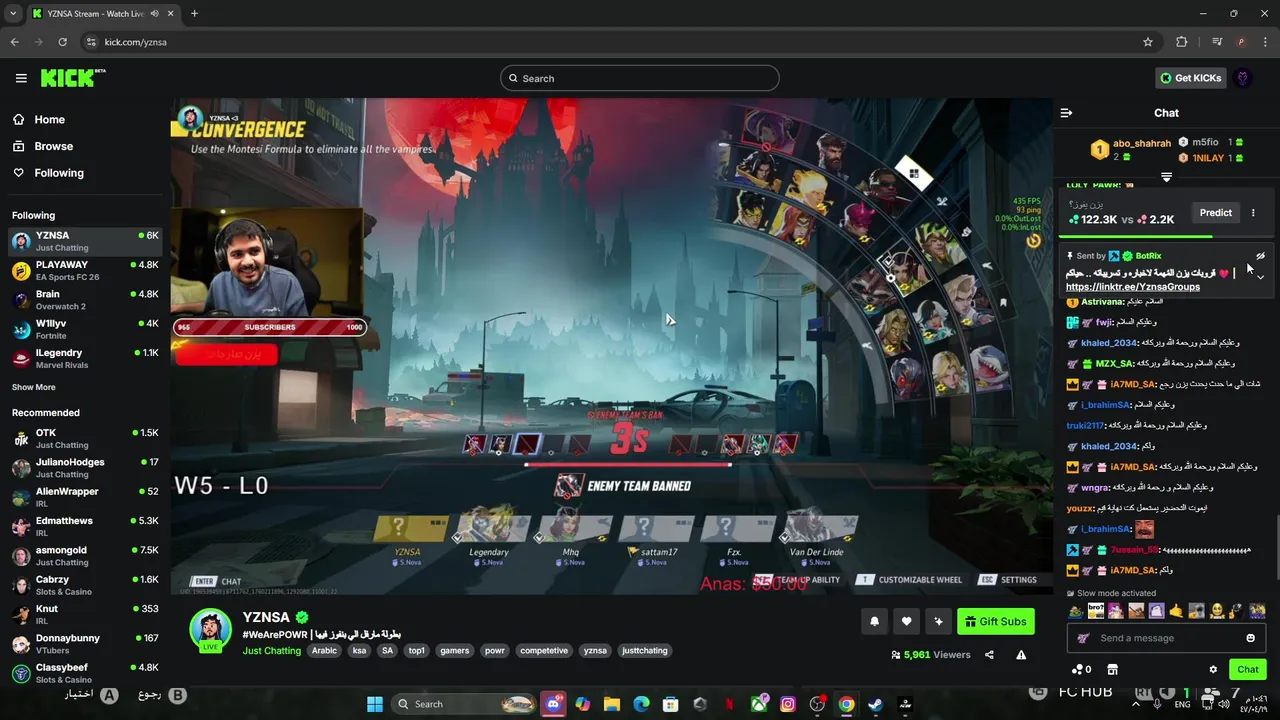Image resolution: width=1280 pixels, height=720 pixels.
Task: Click the KICK logo
Action: coord(72,78)
